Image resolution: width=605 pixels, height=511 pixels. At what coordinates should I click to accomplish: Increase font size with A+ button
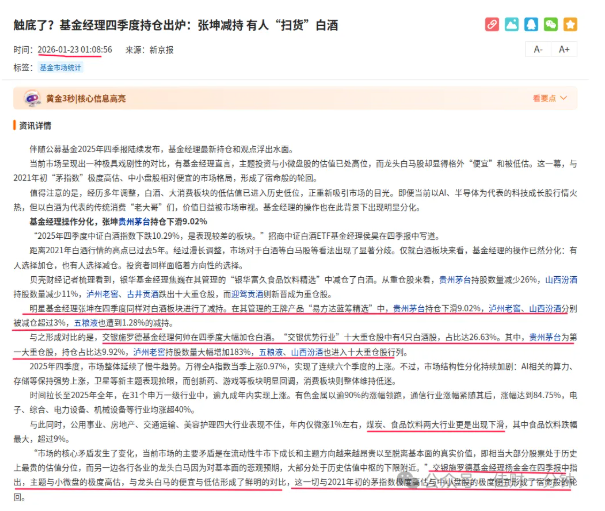[x=564, y=49]
